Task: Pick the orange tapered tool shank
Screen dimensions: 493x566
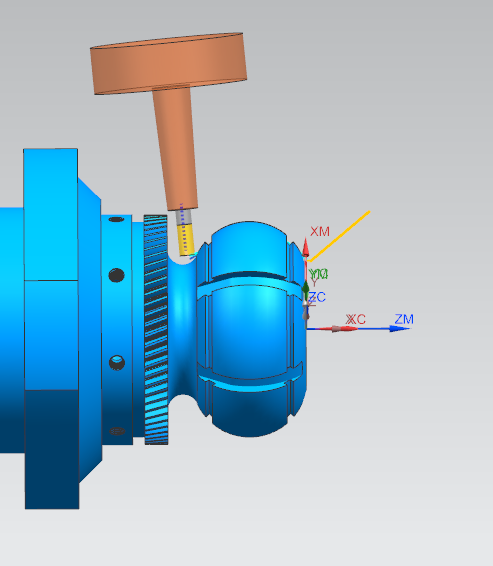Action: (175, 148)
